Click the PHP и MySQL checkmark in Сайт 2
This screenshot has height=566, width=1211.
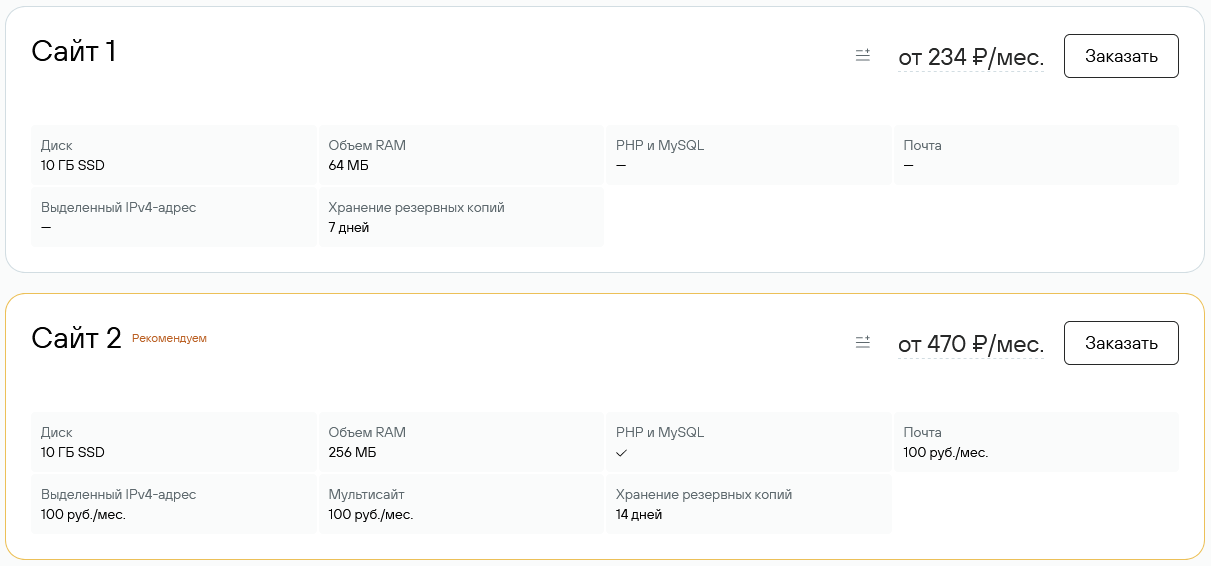point(621,453)
